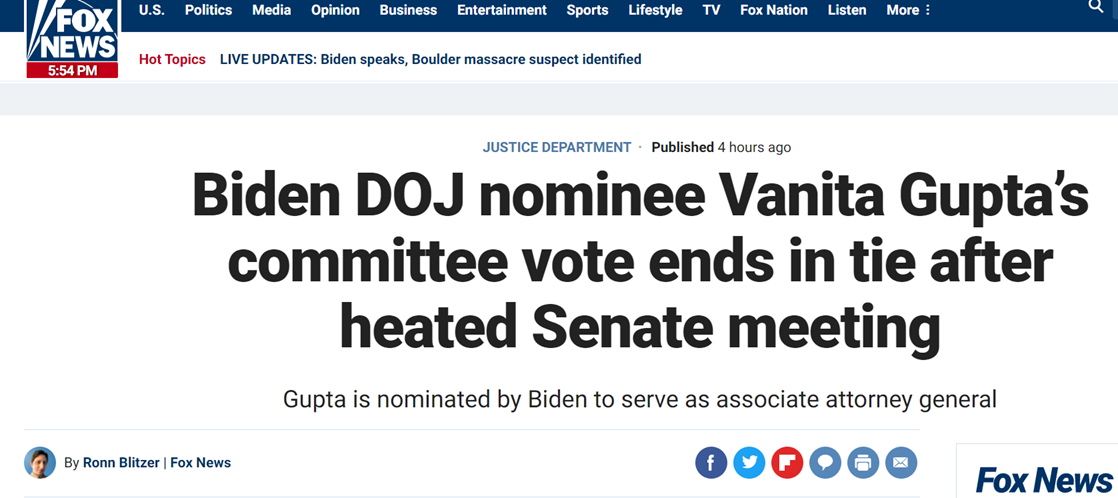The width and height of the screenshot is (1118, 498).
Task: Share article via email icon
Action: tap(901, 463)
